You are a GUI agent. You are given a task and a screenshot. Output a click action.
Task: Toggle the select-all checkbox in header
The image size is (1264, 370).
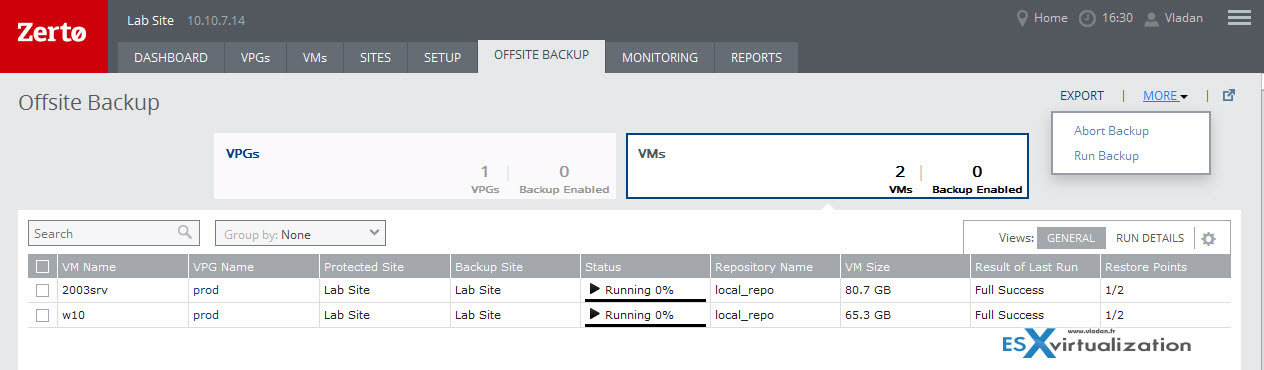(x=42, y=267)
